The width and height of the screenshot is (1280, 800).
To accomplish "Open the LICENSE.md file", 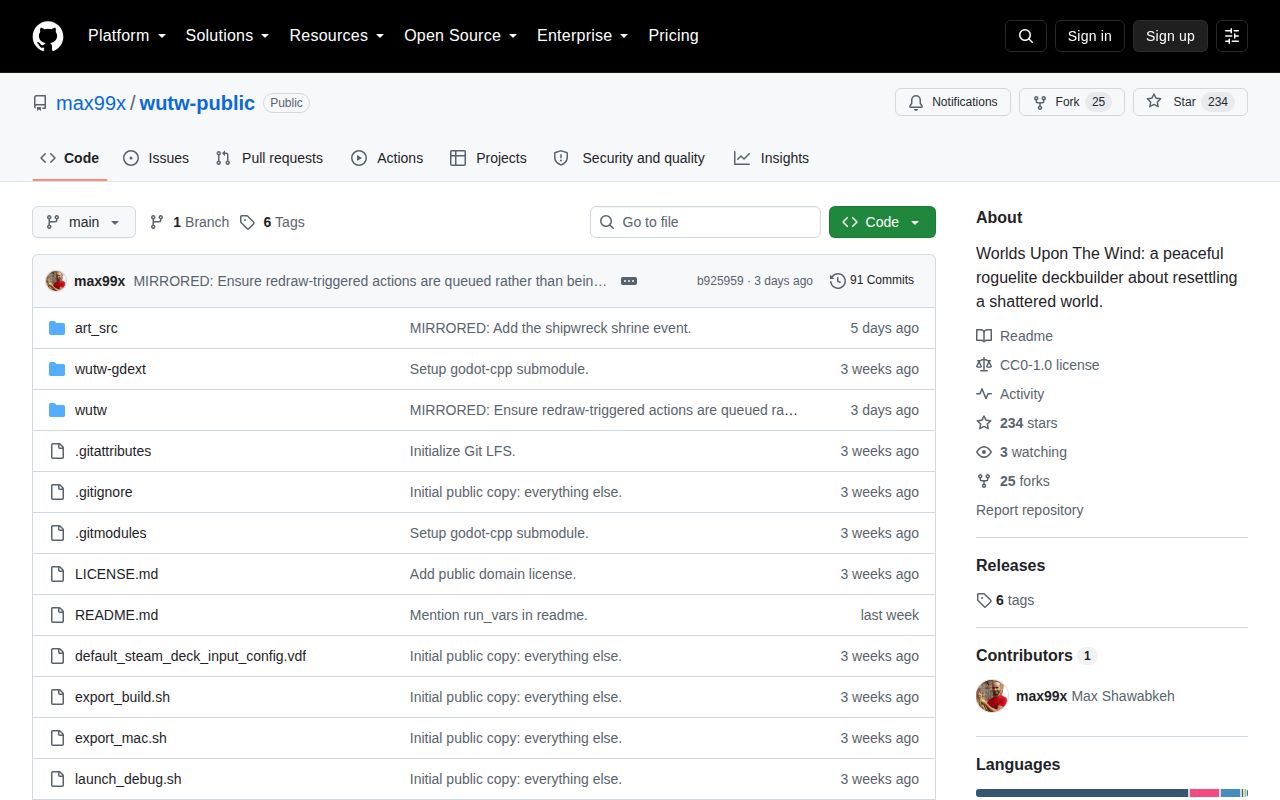I will 116,574.
